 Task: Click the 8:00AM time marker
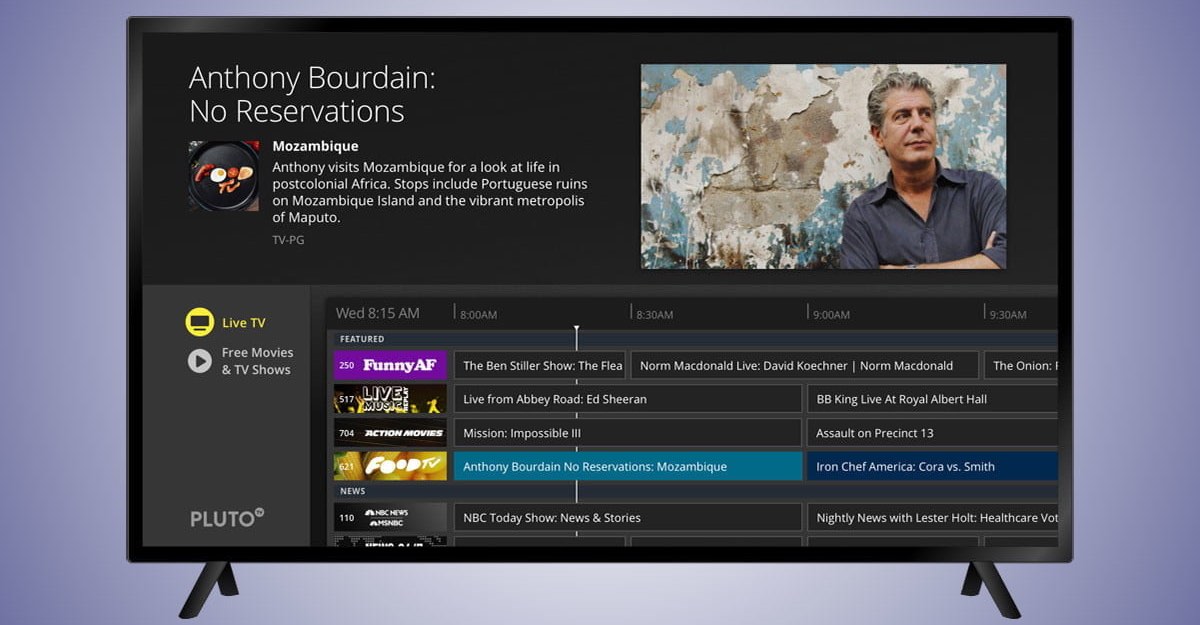click(478, 314)
